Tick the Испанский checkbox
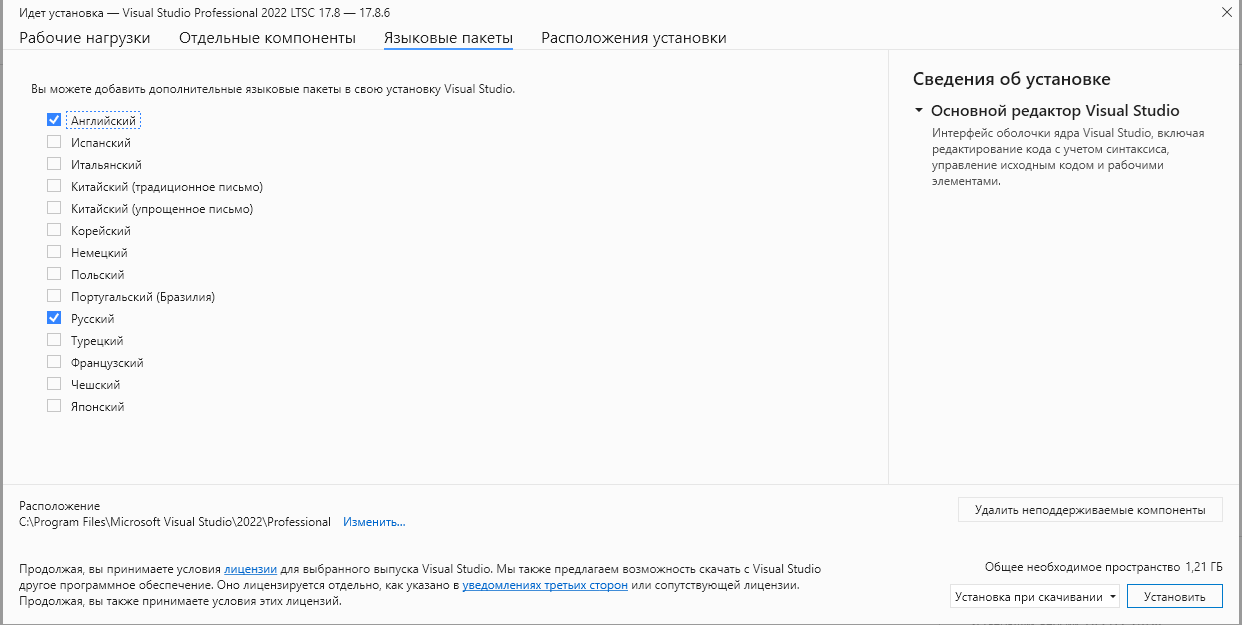Screen dimensions: 1242x625 click(54, 142)
